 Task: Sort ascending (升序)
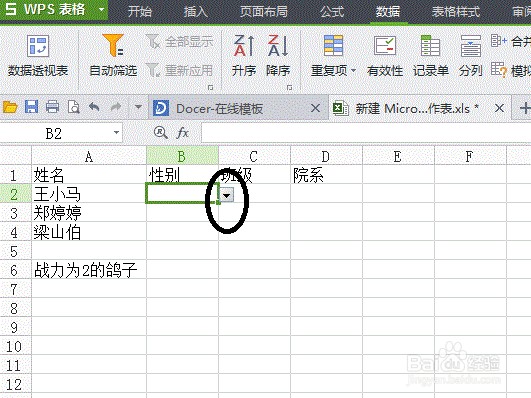point(244,56)
